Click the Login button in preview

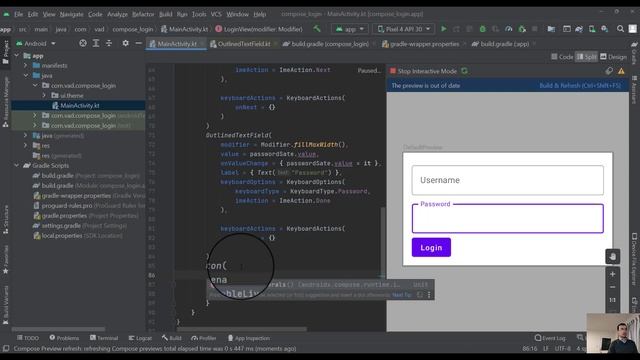[431, 247]
